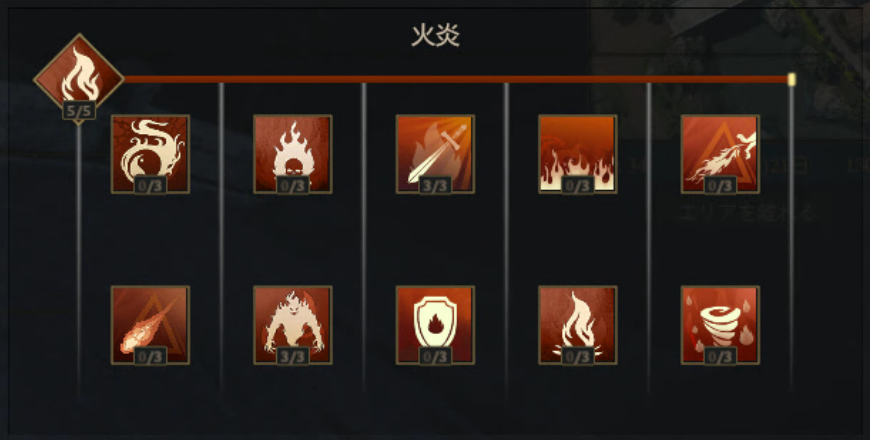Click the 0/3 counter on tornado skill
The width and height of the screenshot is (870, 440).
point(720,356)
